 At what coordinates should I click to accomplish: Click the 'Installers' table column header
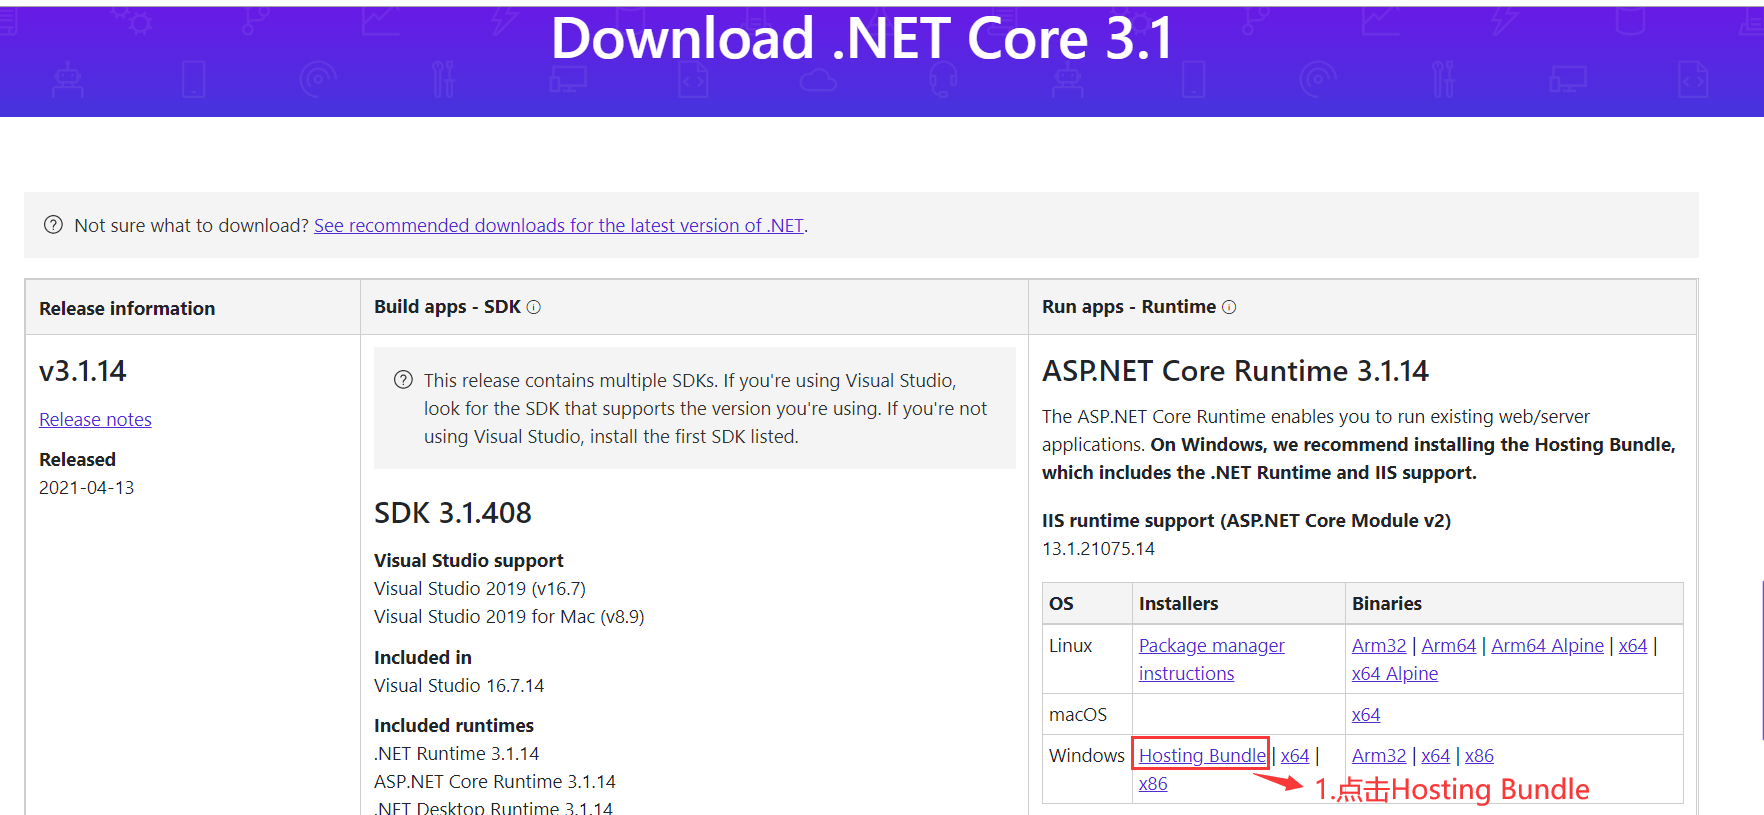pos(1178,604)
